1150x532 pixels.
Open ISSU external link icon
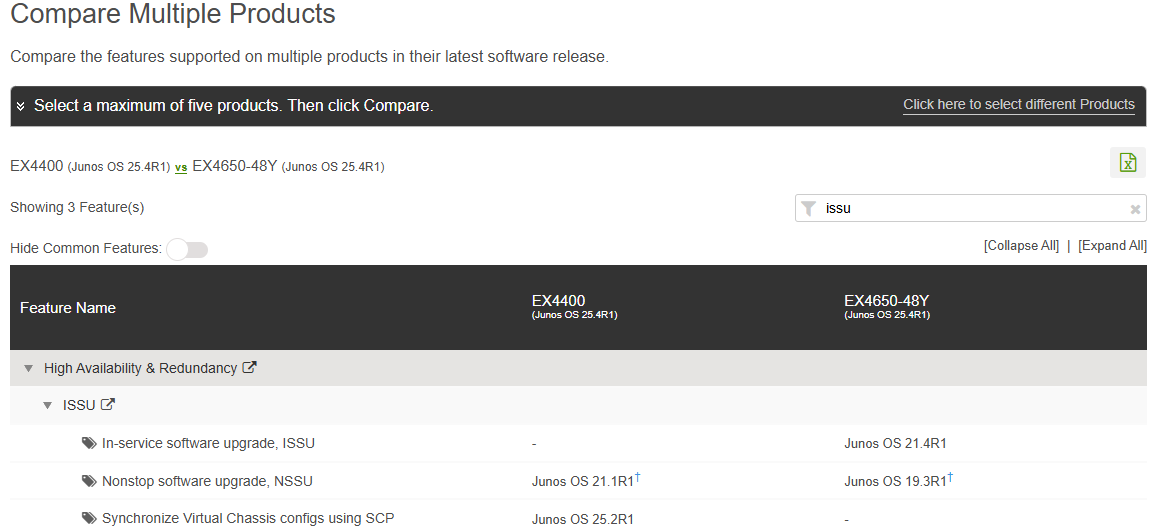tap(108, 405)
